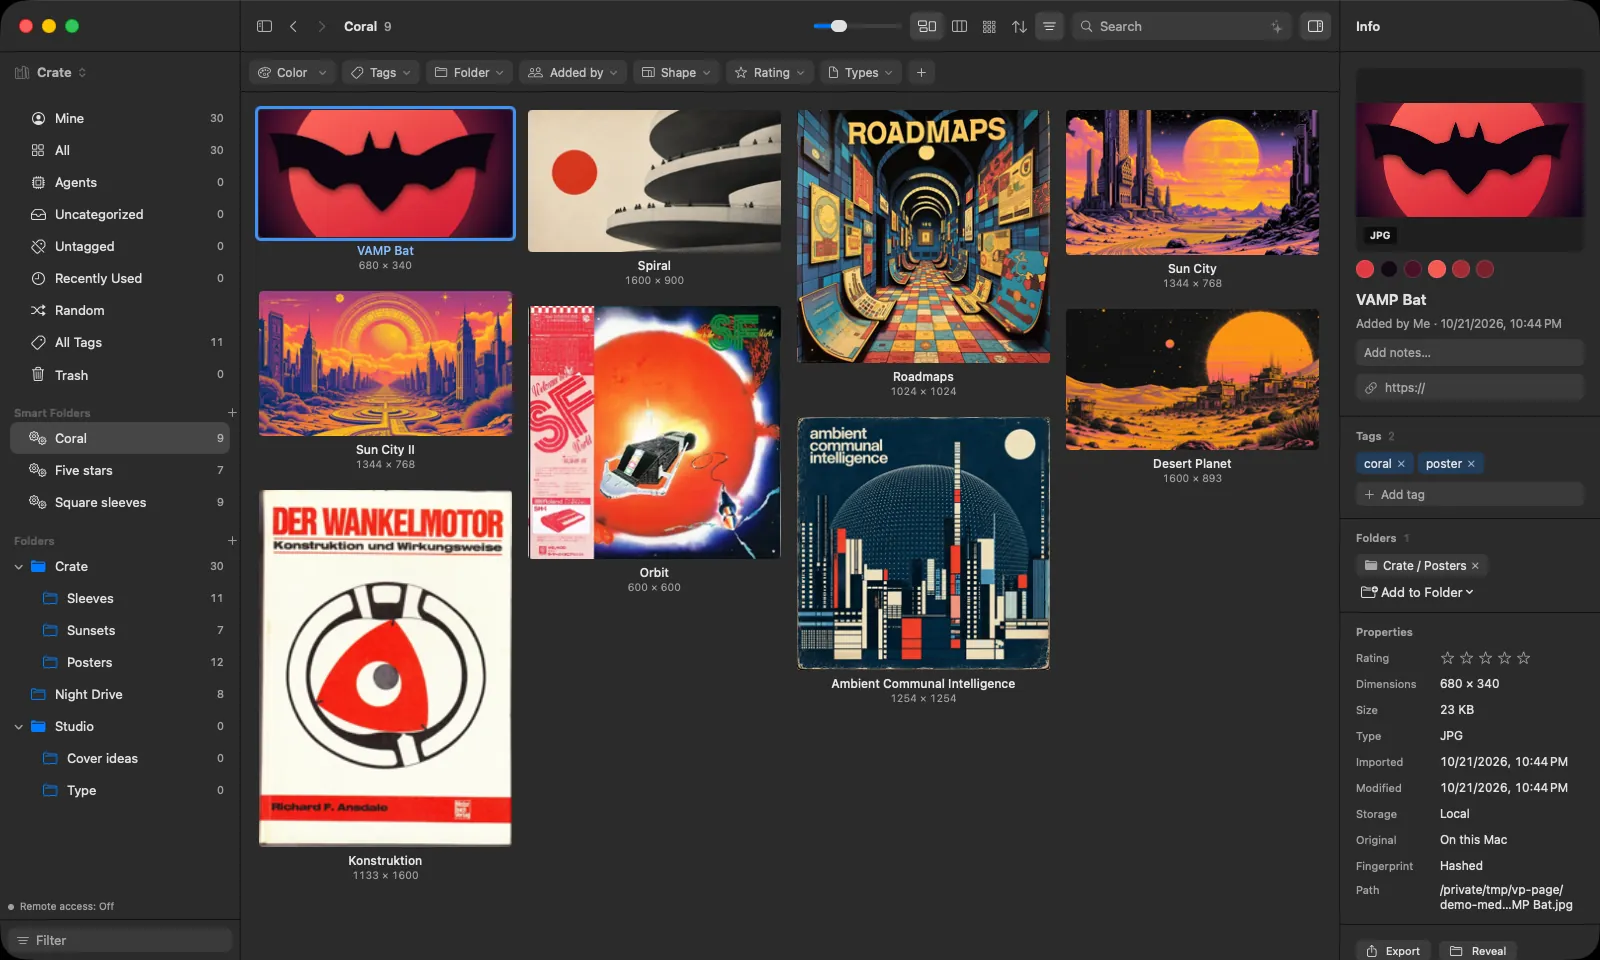This screenshot has width=1600, height=960.
Task: Toggle the right info panel icon
Action: [1315, 26]
